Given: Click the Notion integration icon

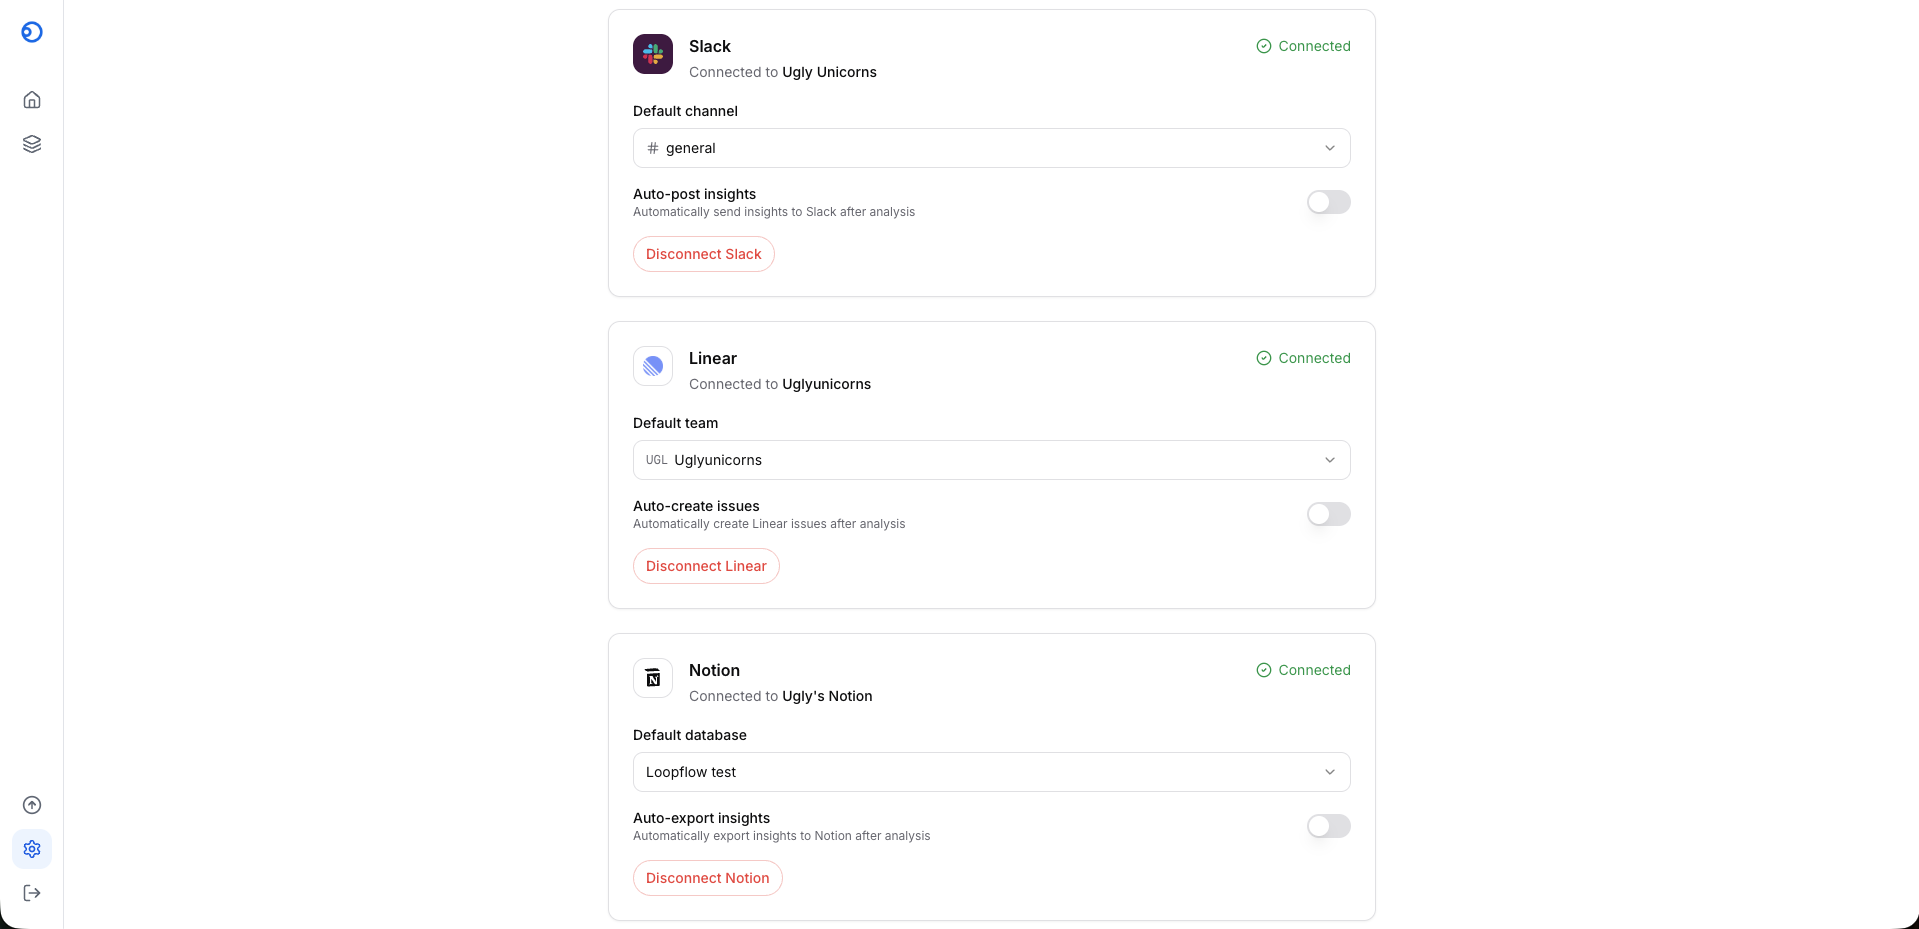Looking at the screenshot, I should click(x=652, y=678).
